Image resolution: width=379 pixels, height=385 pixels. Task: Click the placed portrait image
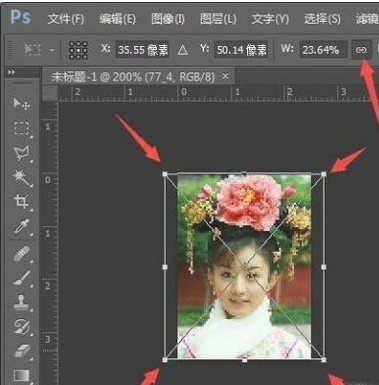pyautogui.click(x=244, y=266)
